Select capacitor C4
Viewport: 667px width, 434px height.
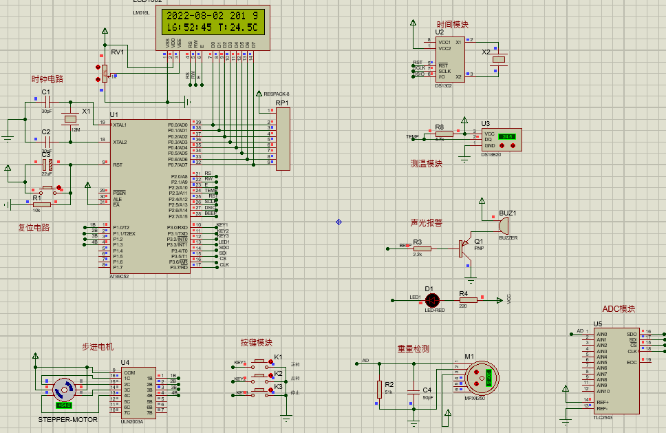[413, 391]
